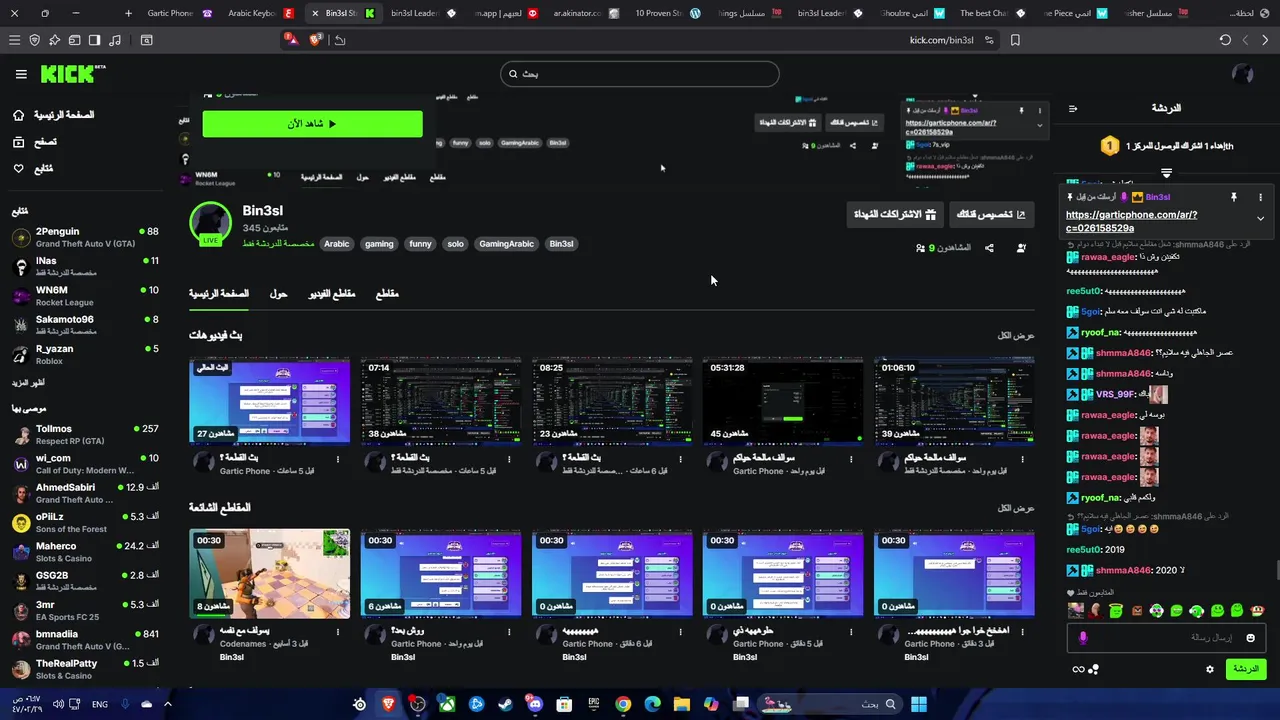Switch to the Arabic Keyboard browser tab
Viewport: 1280px width, 720px height.
[260, 13]
